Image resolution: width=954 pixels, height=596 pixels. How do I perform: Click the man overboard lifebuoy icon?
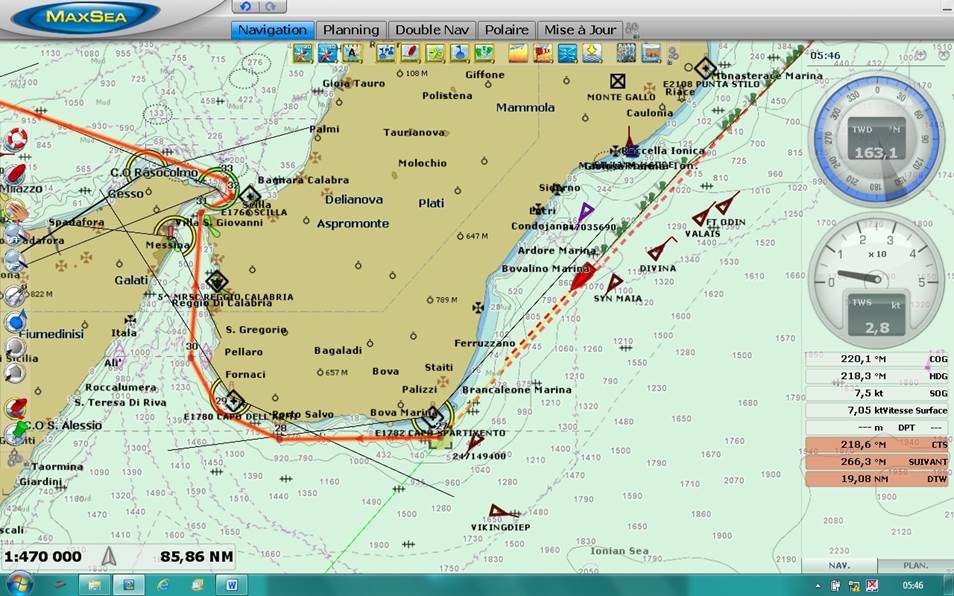coord(14,139)
